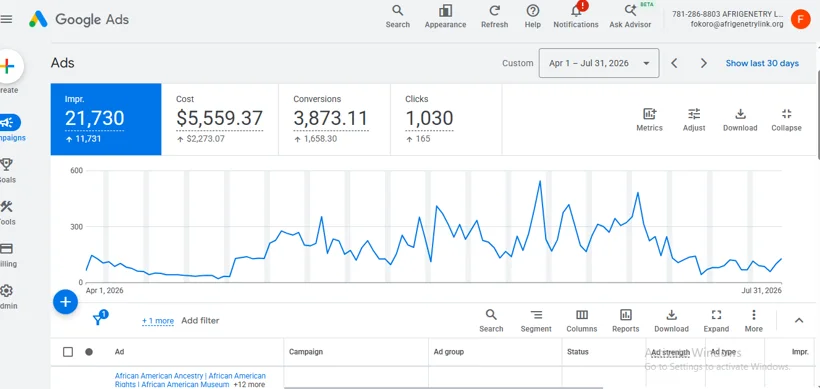Image resolution: width=820 pixels, height=389 pixels.
Task: Open More options in table toolbar
Action: pos(754,321)
